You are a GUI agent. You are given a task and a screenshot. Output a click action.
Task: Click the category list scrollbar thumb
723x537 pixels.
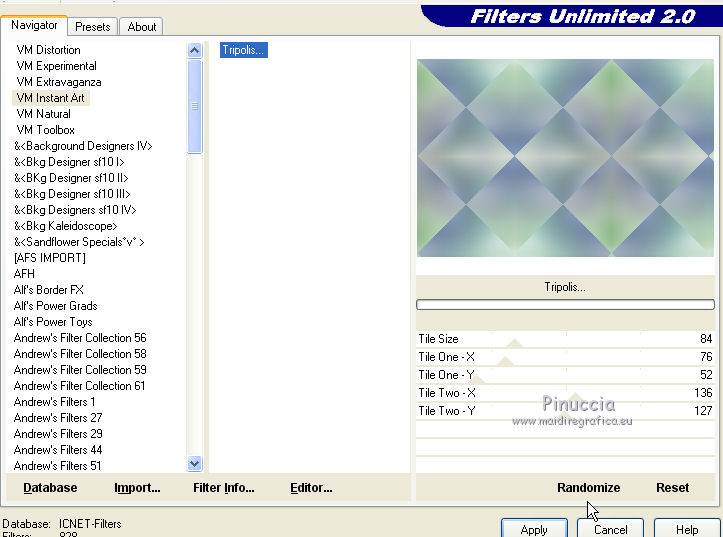point(195,106)
